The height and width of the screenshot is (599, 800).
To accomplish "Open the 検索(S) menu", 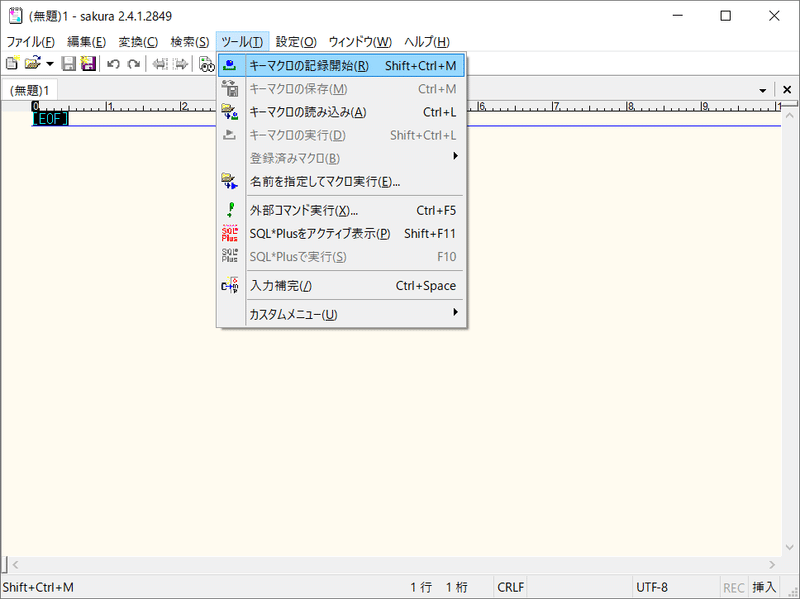I will [x=190, y=42].
